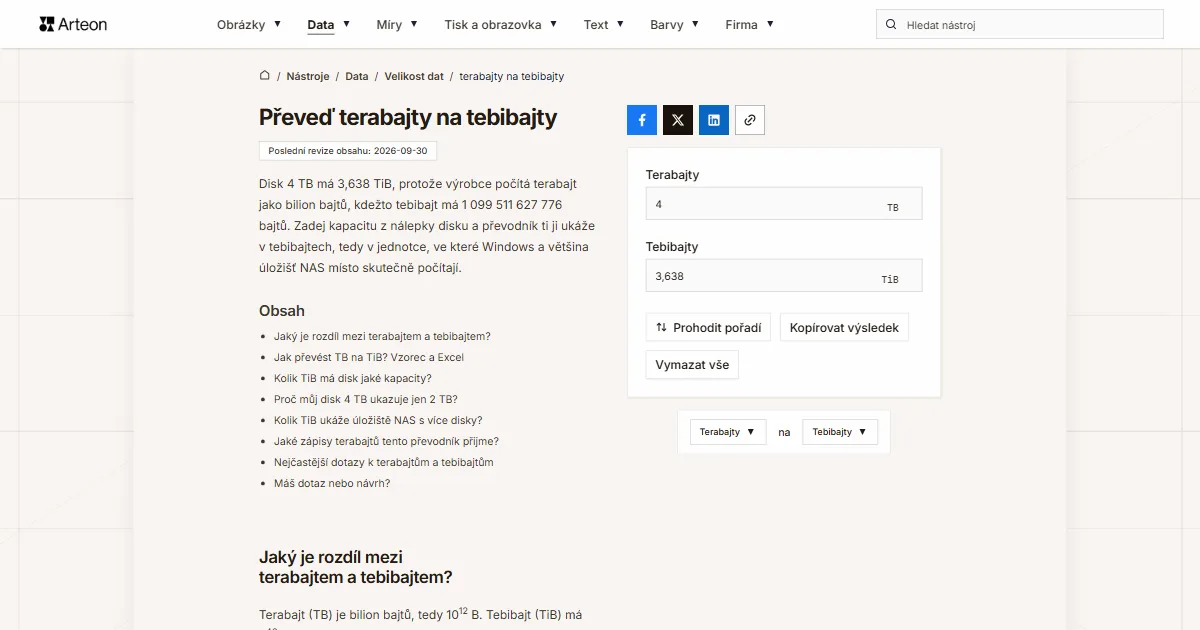Viewport: 1200px width, 630px height.
Task: Click terabajty na tebibajty breadcrumb text
Action: [512, 76]
